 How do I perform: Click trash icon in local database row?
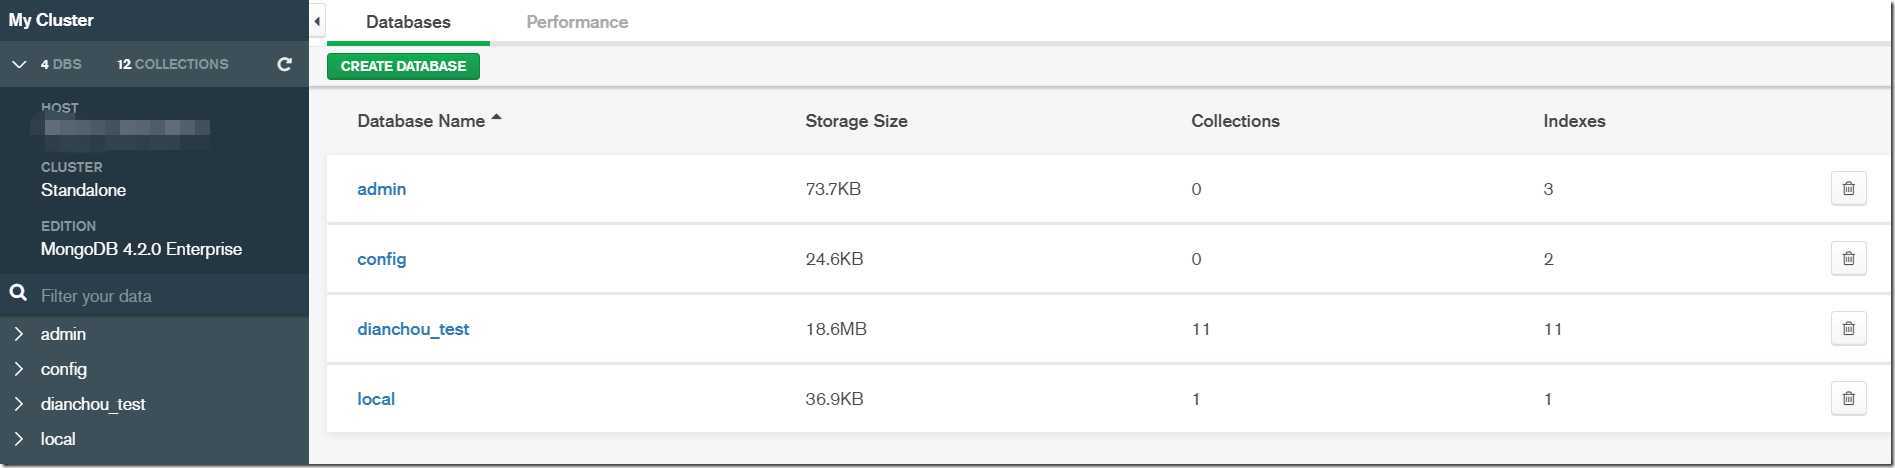[1848, 398]
